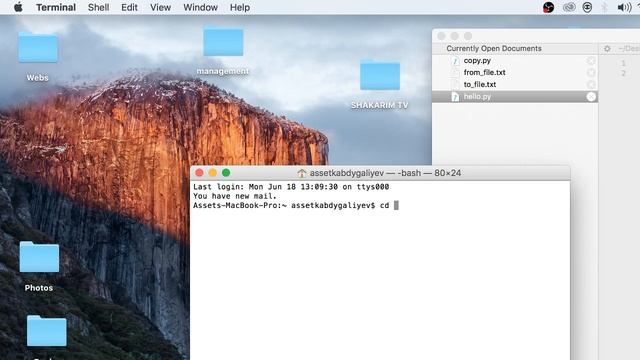This screenshot has width=640, height=360.
Task: Click the home icon in Terminal title
Action: coord(302,173)
